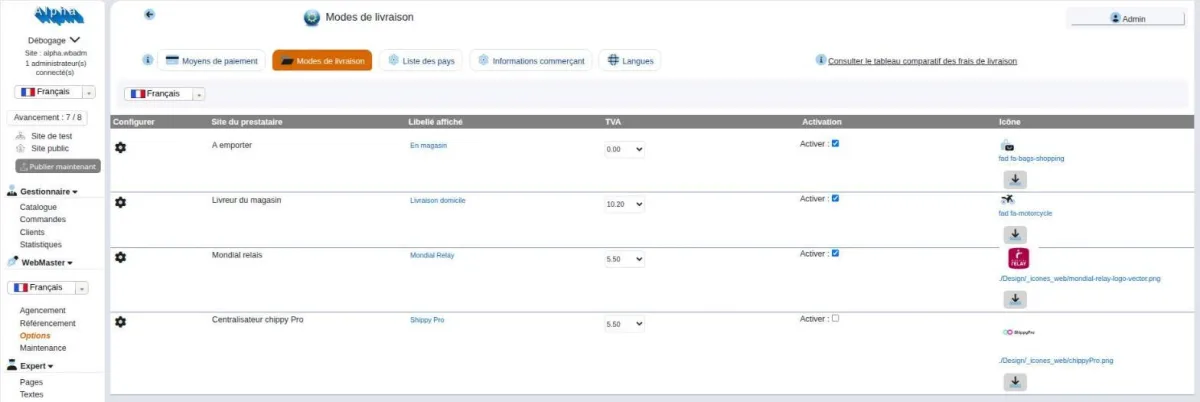Open Liste des pays tab
Screen dimensions: 1200x402
tap(420, 60)
